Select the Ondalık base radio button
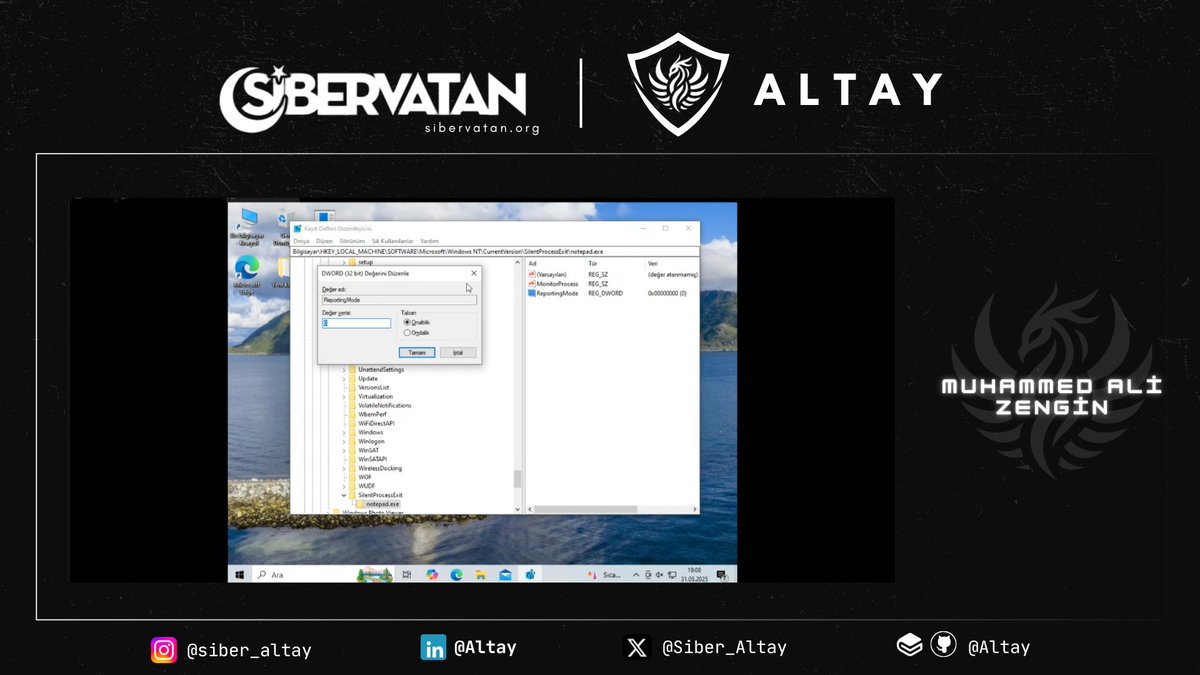The image size is (1200, 675). click(x=406, y=333)
